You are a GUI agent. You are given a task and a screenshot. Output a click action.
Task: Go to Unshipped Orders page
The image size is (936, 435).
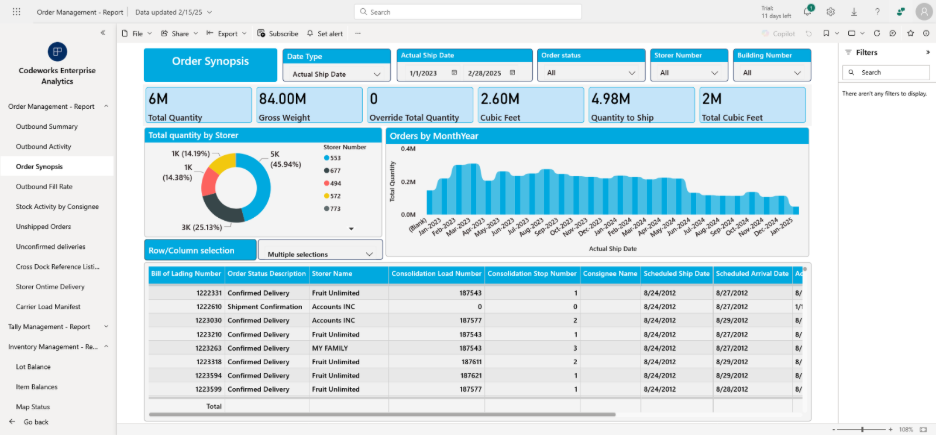[44, 226]
